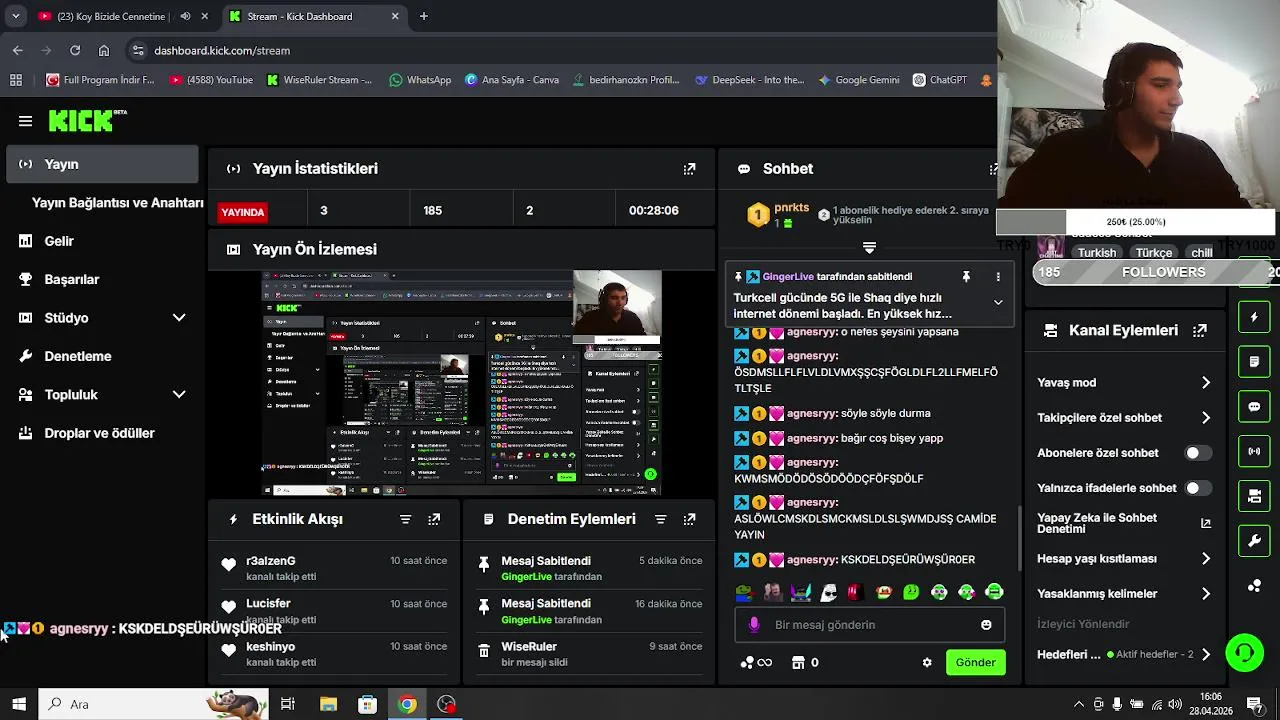This screenshot has width=1280, height=720.
Task: Open Yayın Bağlantısı ve Anahtarı page
Action: pyautogui.click(x=117, y=203)
